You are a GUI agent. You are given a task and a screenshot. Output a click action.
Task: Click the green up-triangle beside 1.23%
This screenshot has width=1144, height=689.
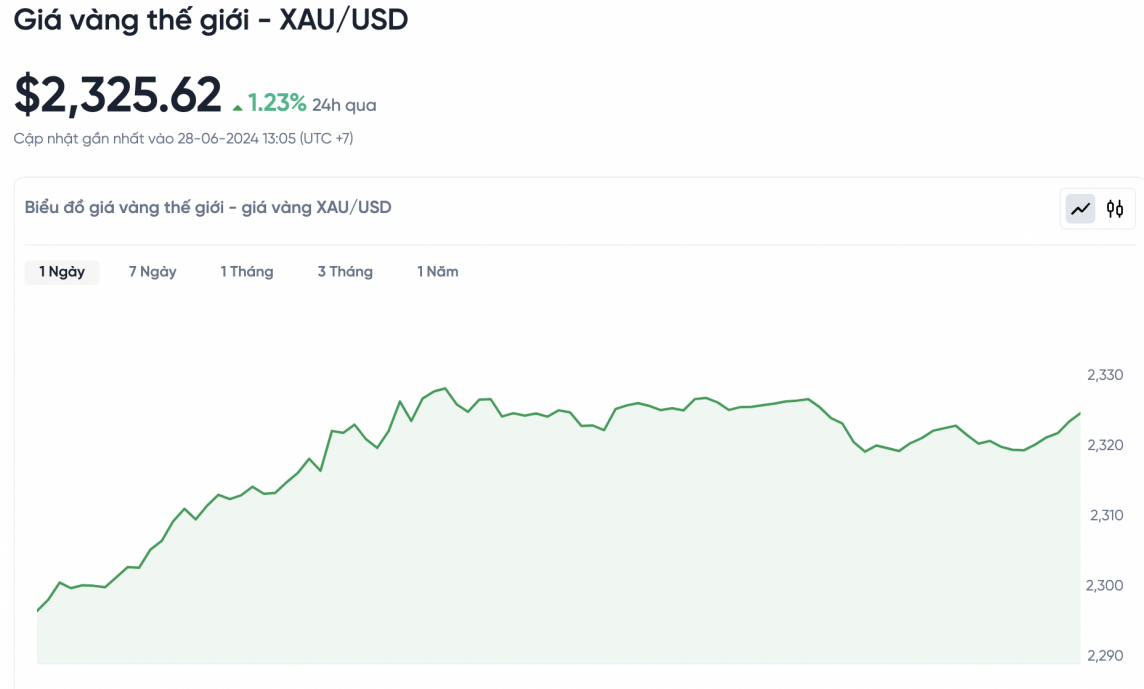coord(238,107)
